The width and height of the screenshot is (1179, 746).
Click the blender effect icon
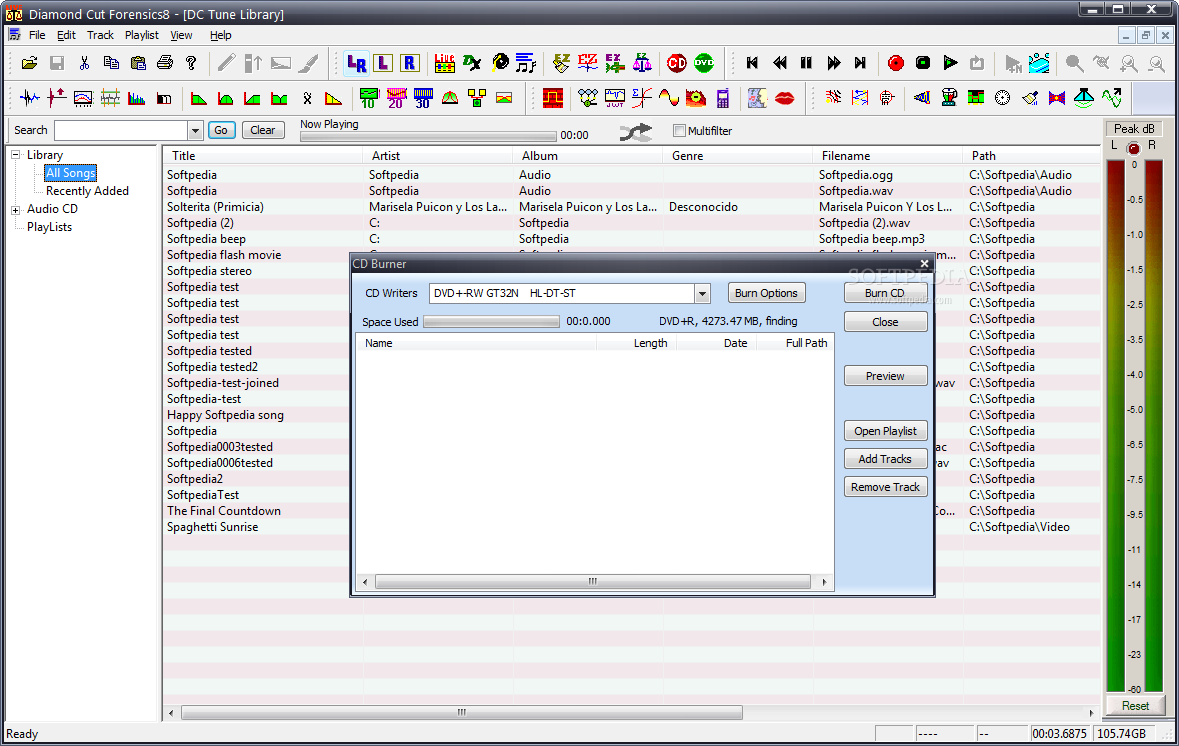pos(948,98)
